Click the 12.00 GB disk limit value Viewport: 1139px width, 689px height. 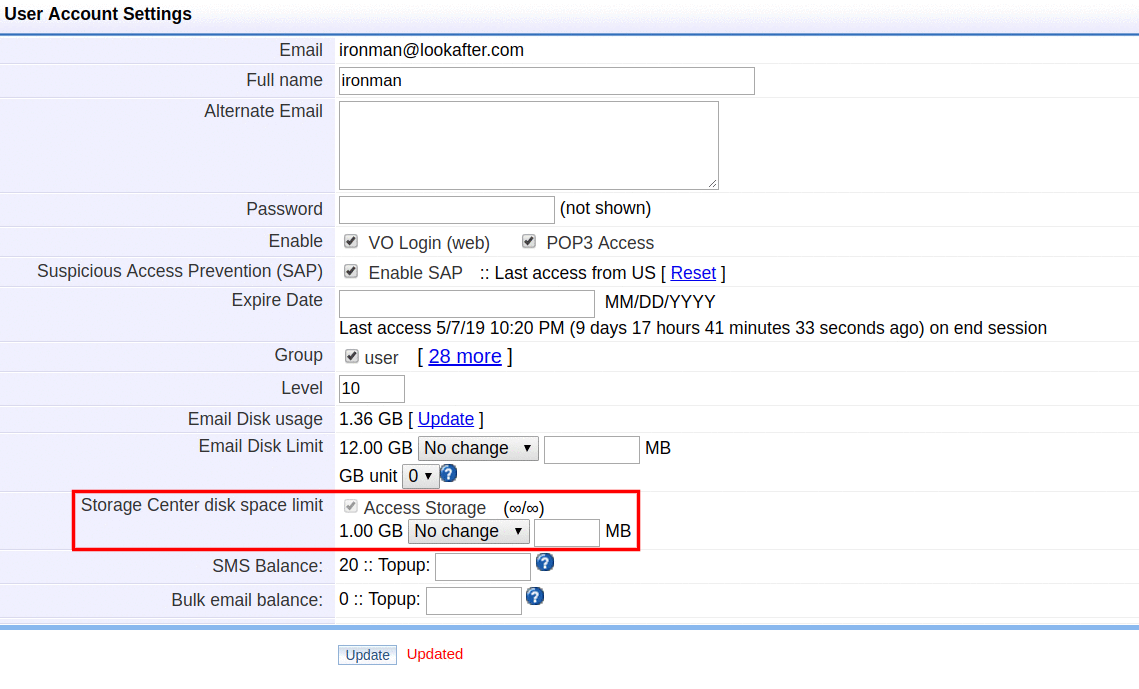376,448
